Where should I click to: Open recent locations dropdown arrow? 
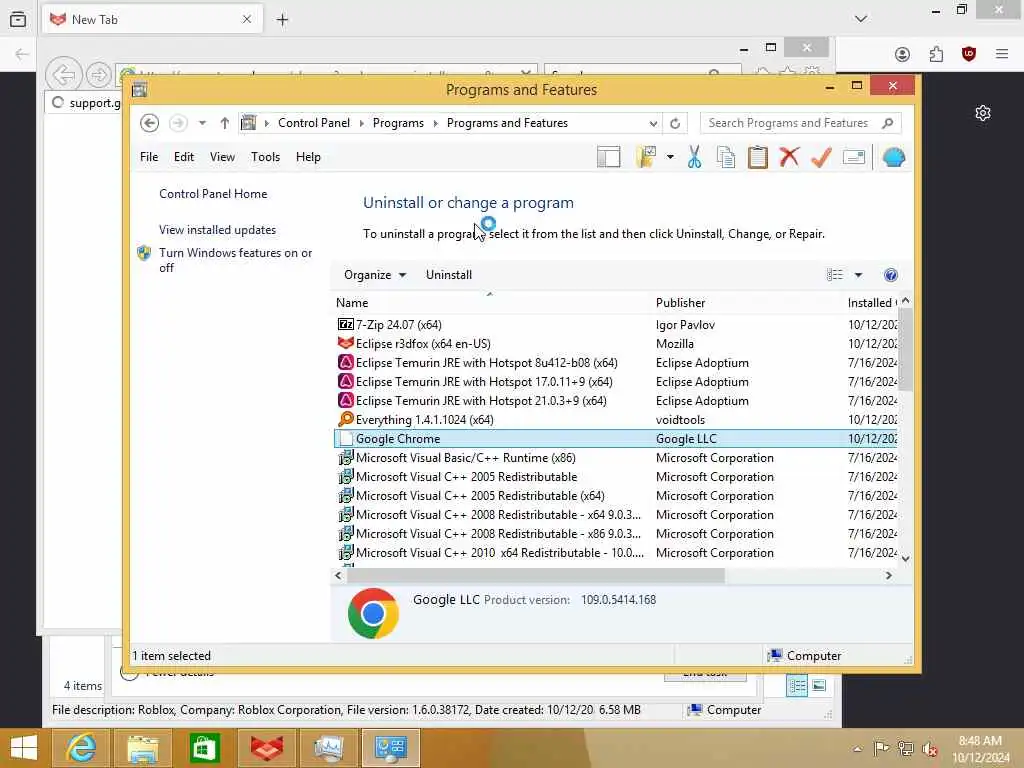(202, 123)
